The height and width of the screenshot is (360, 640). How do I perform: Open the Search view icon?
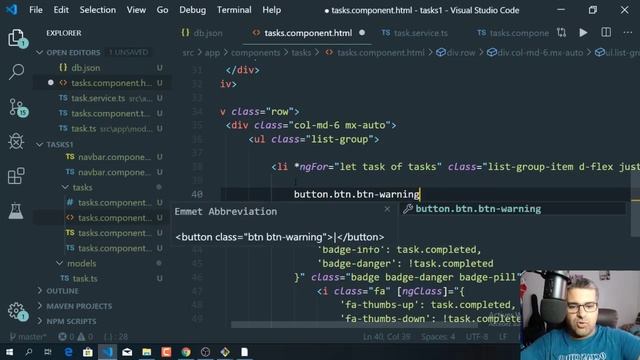16,72
